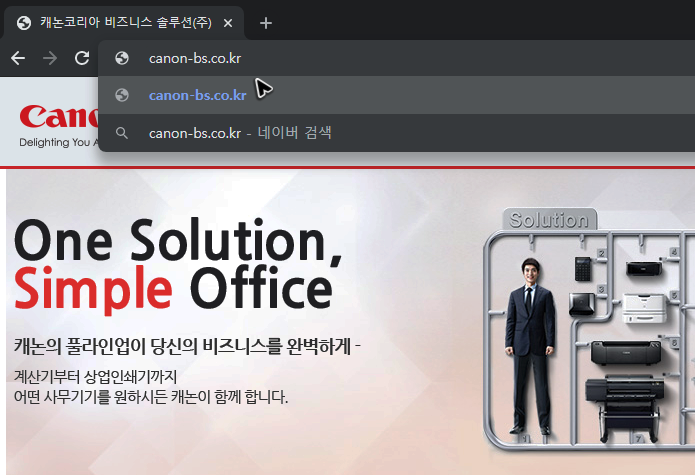Click the tab's globe favicon
The width and height of the screenshot is (695, 475).
pyautogui.click(x=24, y=23)
